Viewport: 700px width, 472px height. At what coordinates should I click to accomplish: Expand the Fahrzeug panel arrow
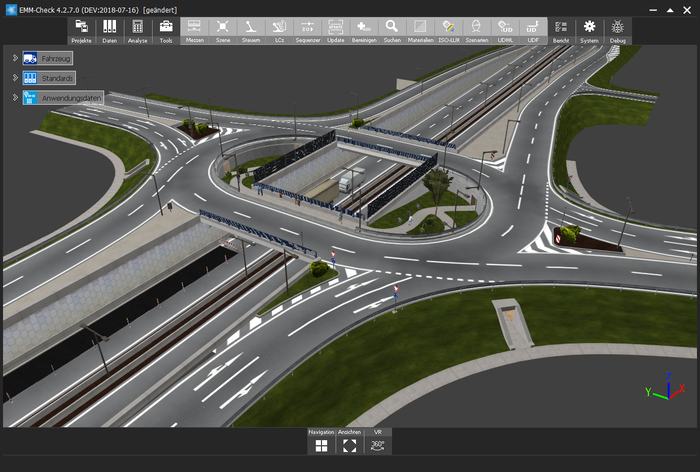[x=15, y=58]
